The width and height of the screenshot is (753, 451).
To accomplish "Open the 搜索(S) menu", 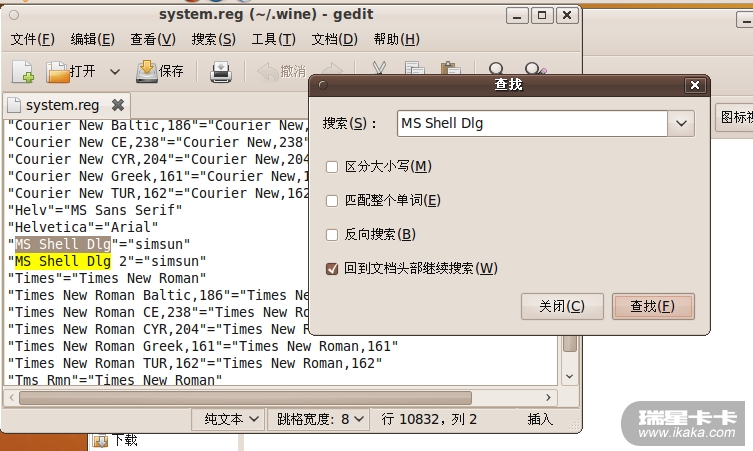I will point(213,39).
